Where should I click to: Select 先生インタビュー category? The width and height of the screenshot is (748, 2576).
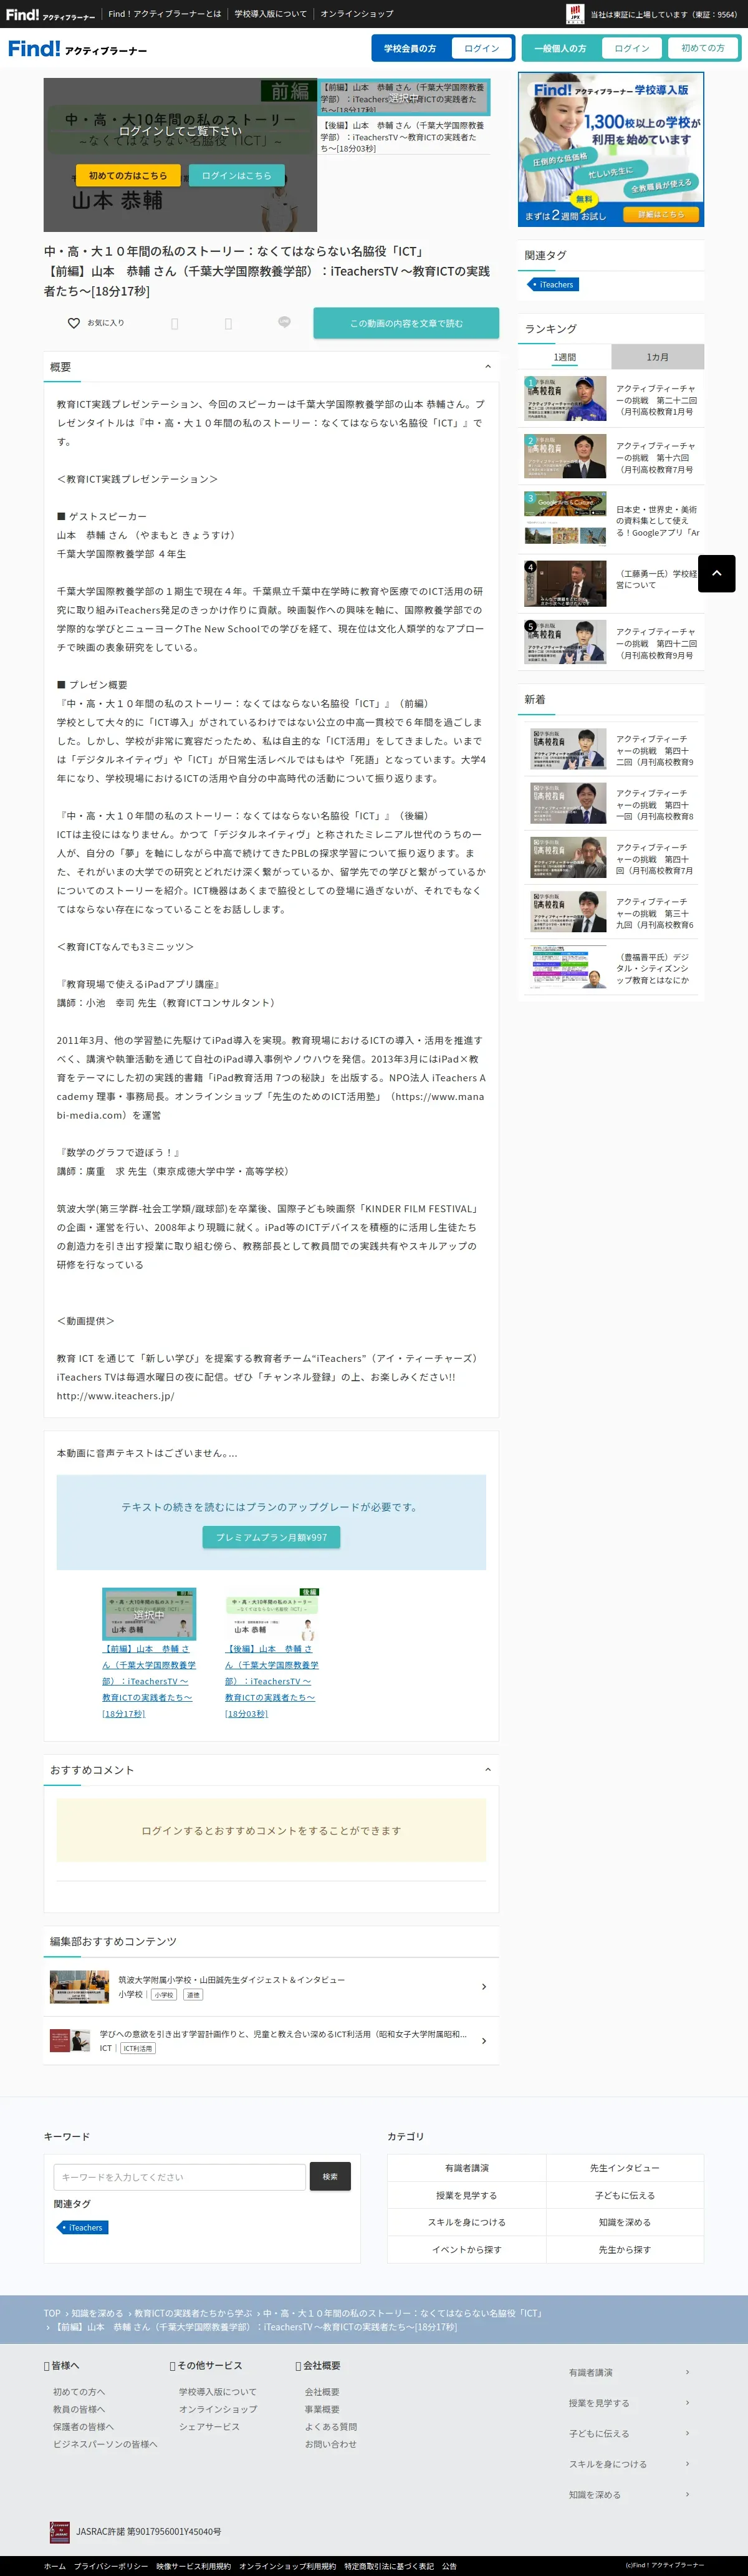(x=625, y=2168)
